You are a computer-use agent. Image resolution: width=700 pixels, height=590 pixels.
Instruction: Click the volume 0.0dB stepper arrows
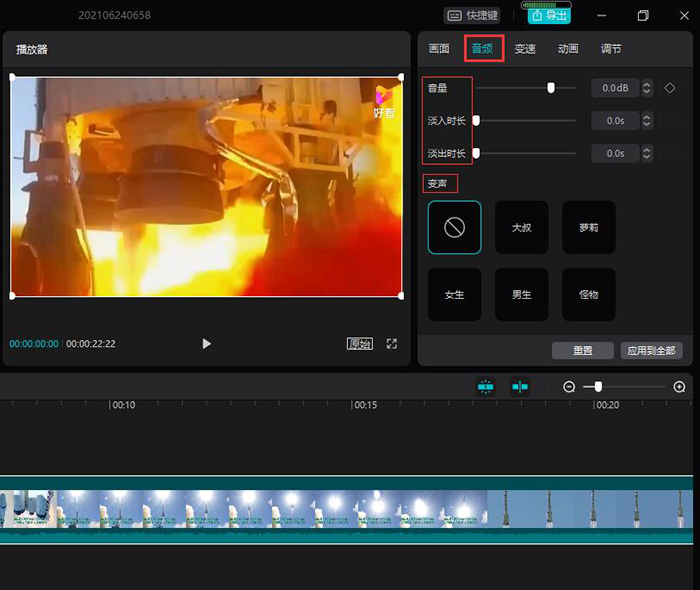[647, 88]
